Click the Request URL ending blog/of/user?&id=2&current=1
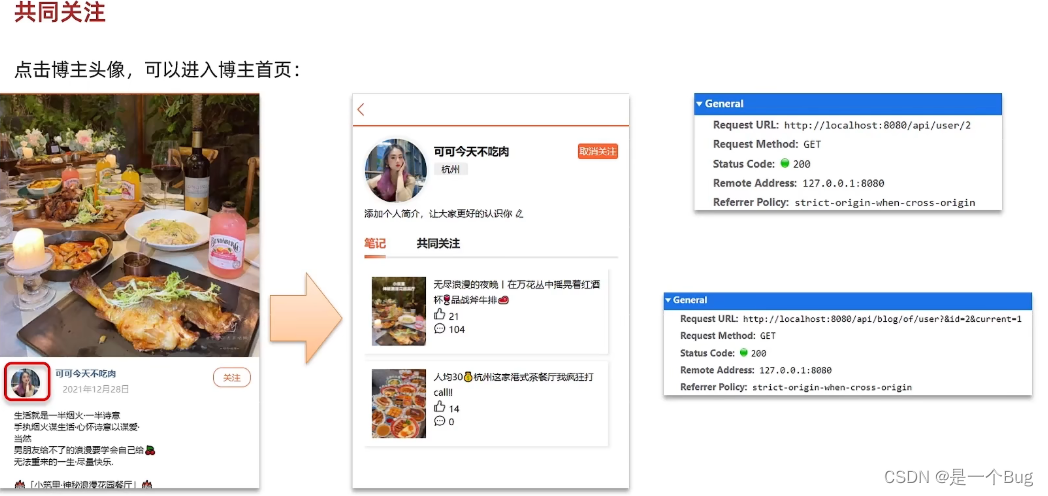 882,319
